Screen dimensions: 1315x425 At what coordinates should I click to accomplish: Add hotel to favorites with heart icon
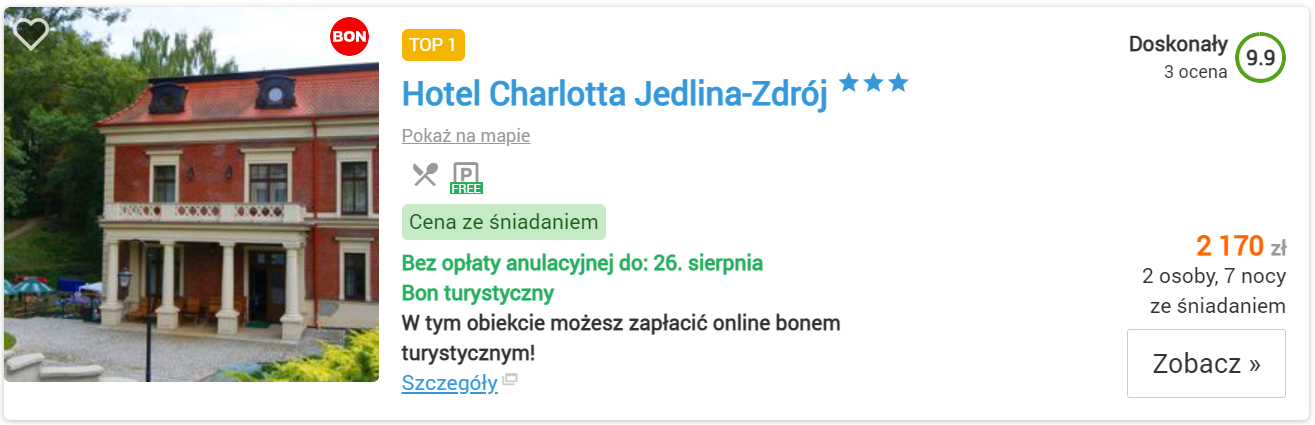pos(31,34)
